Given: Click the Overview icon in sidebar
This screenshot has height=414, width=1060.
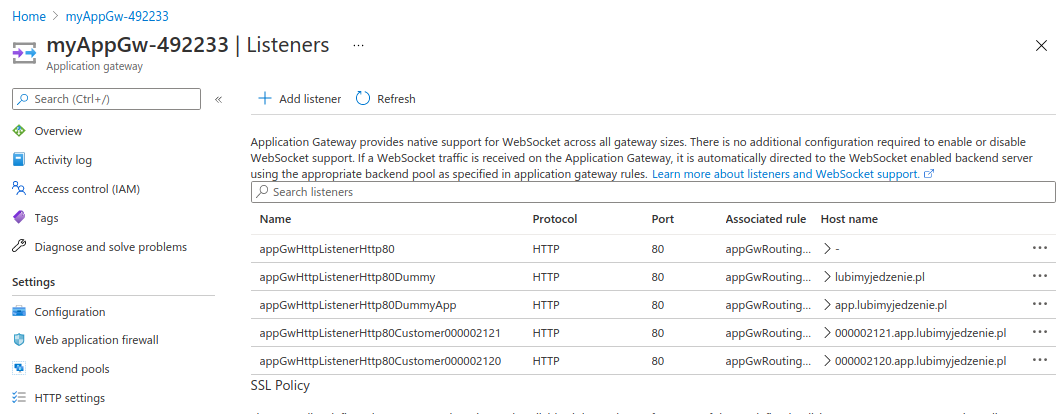Looking at the screenshot, I should coord(18,131).
